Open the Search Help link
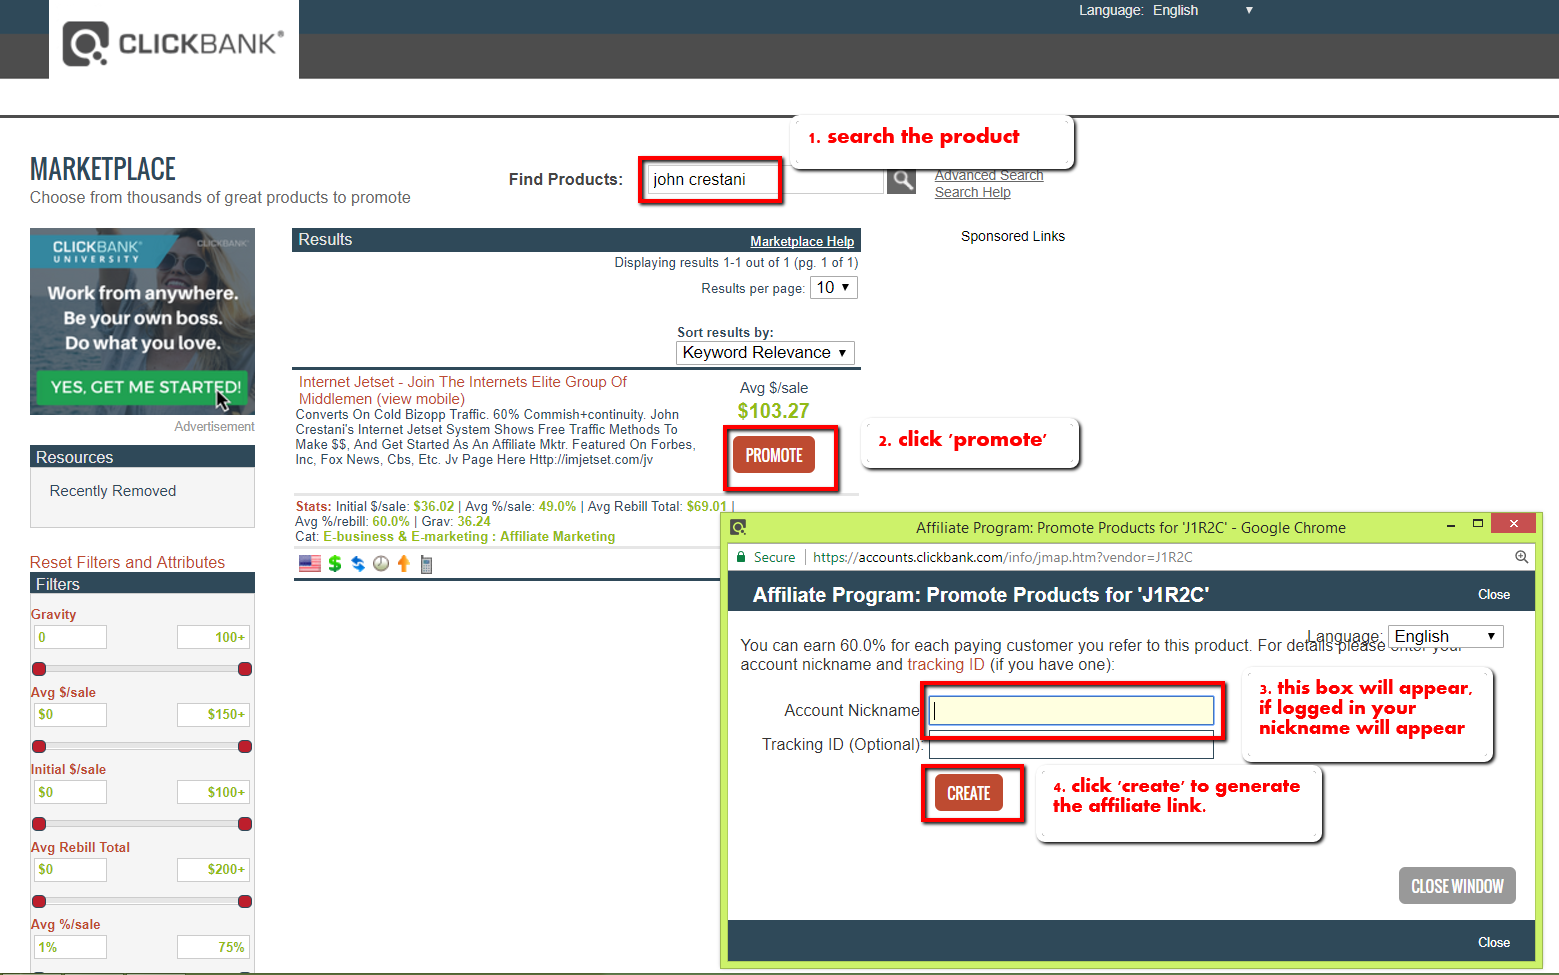Viewport: 1559px width, 975px height. (973, 192)
